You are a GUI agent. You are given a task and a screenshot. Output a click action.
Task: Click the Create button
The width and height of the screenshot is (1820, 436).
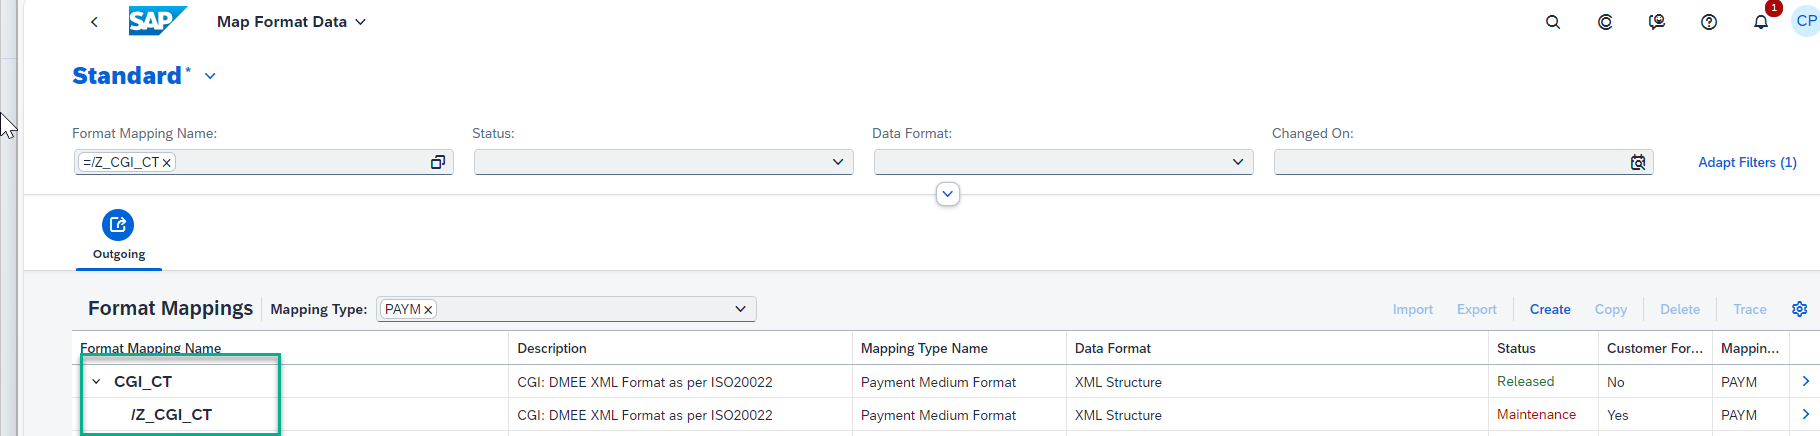pyautogui.click(x=1550, y=309)
